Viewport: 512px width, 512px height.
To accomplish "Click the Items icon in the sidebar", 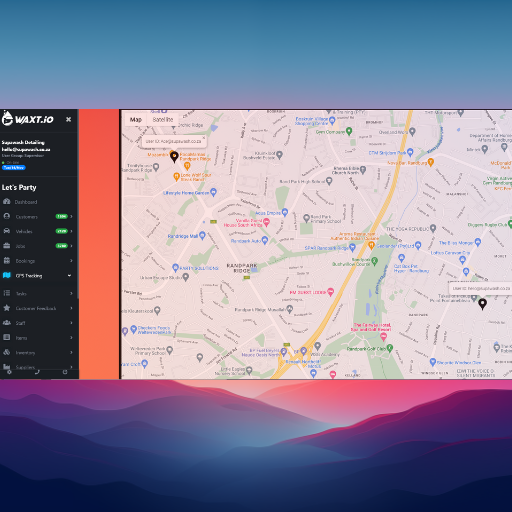I will [x=7, y=337].
